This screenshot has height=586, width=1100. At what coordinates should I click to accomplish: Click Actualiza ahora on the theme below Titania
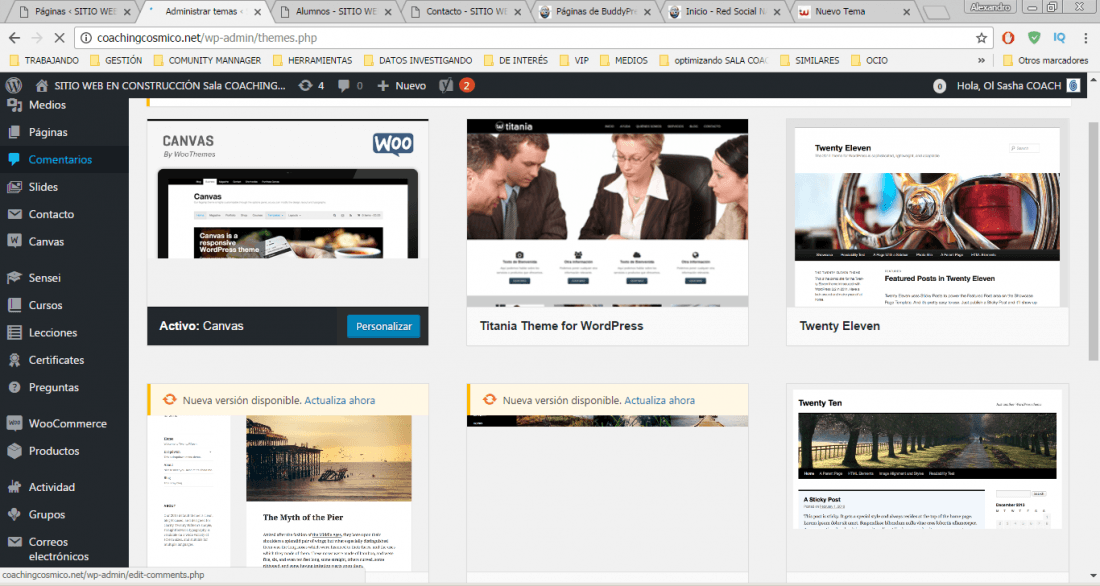[659, 400]
